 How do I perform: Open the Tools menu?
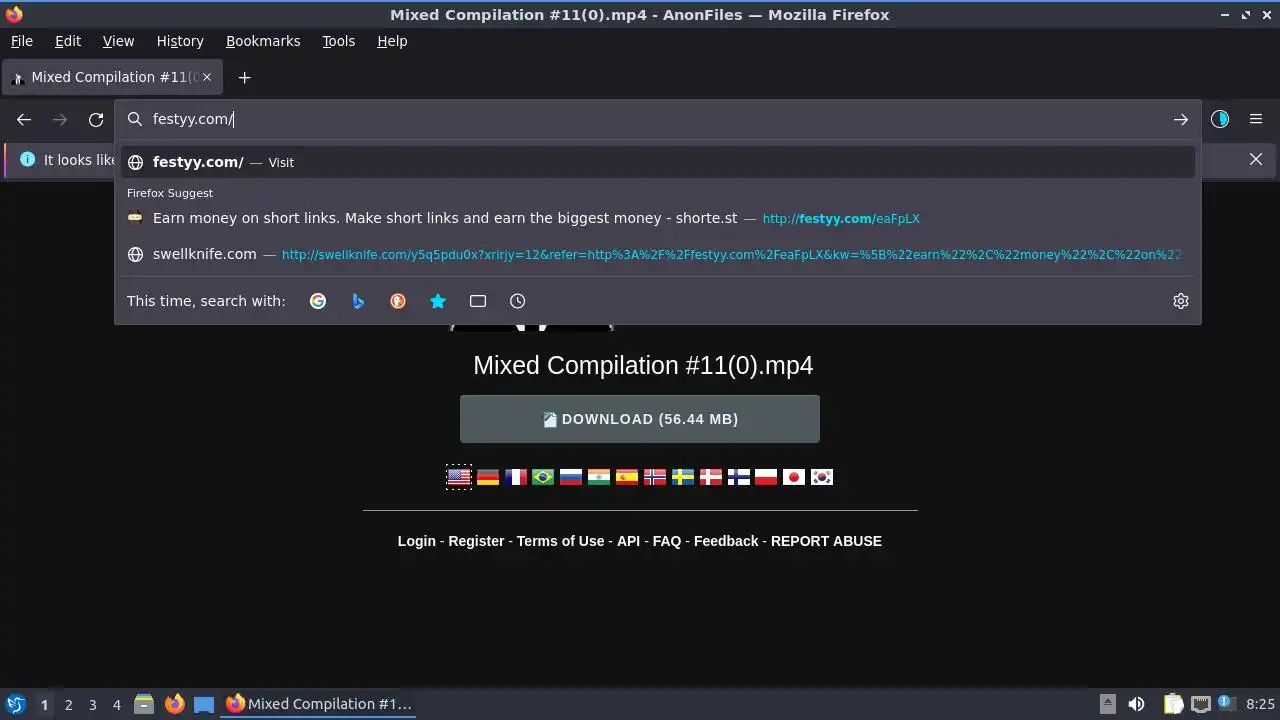click(x=339, y=41)
